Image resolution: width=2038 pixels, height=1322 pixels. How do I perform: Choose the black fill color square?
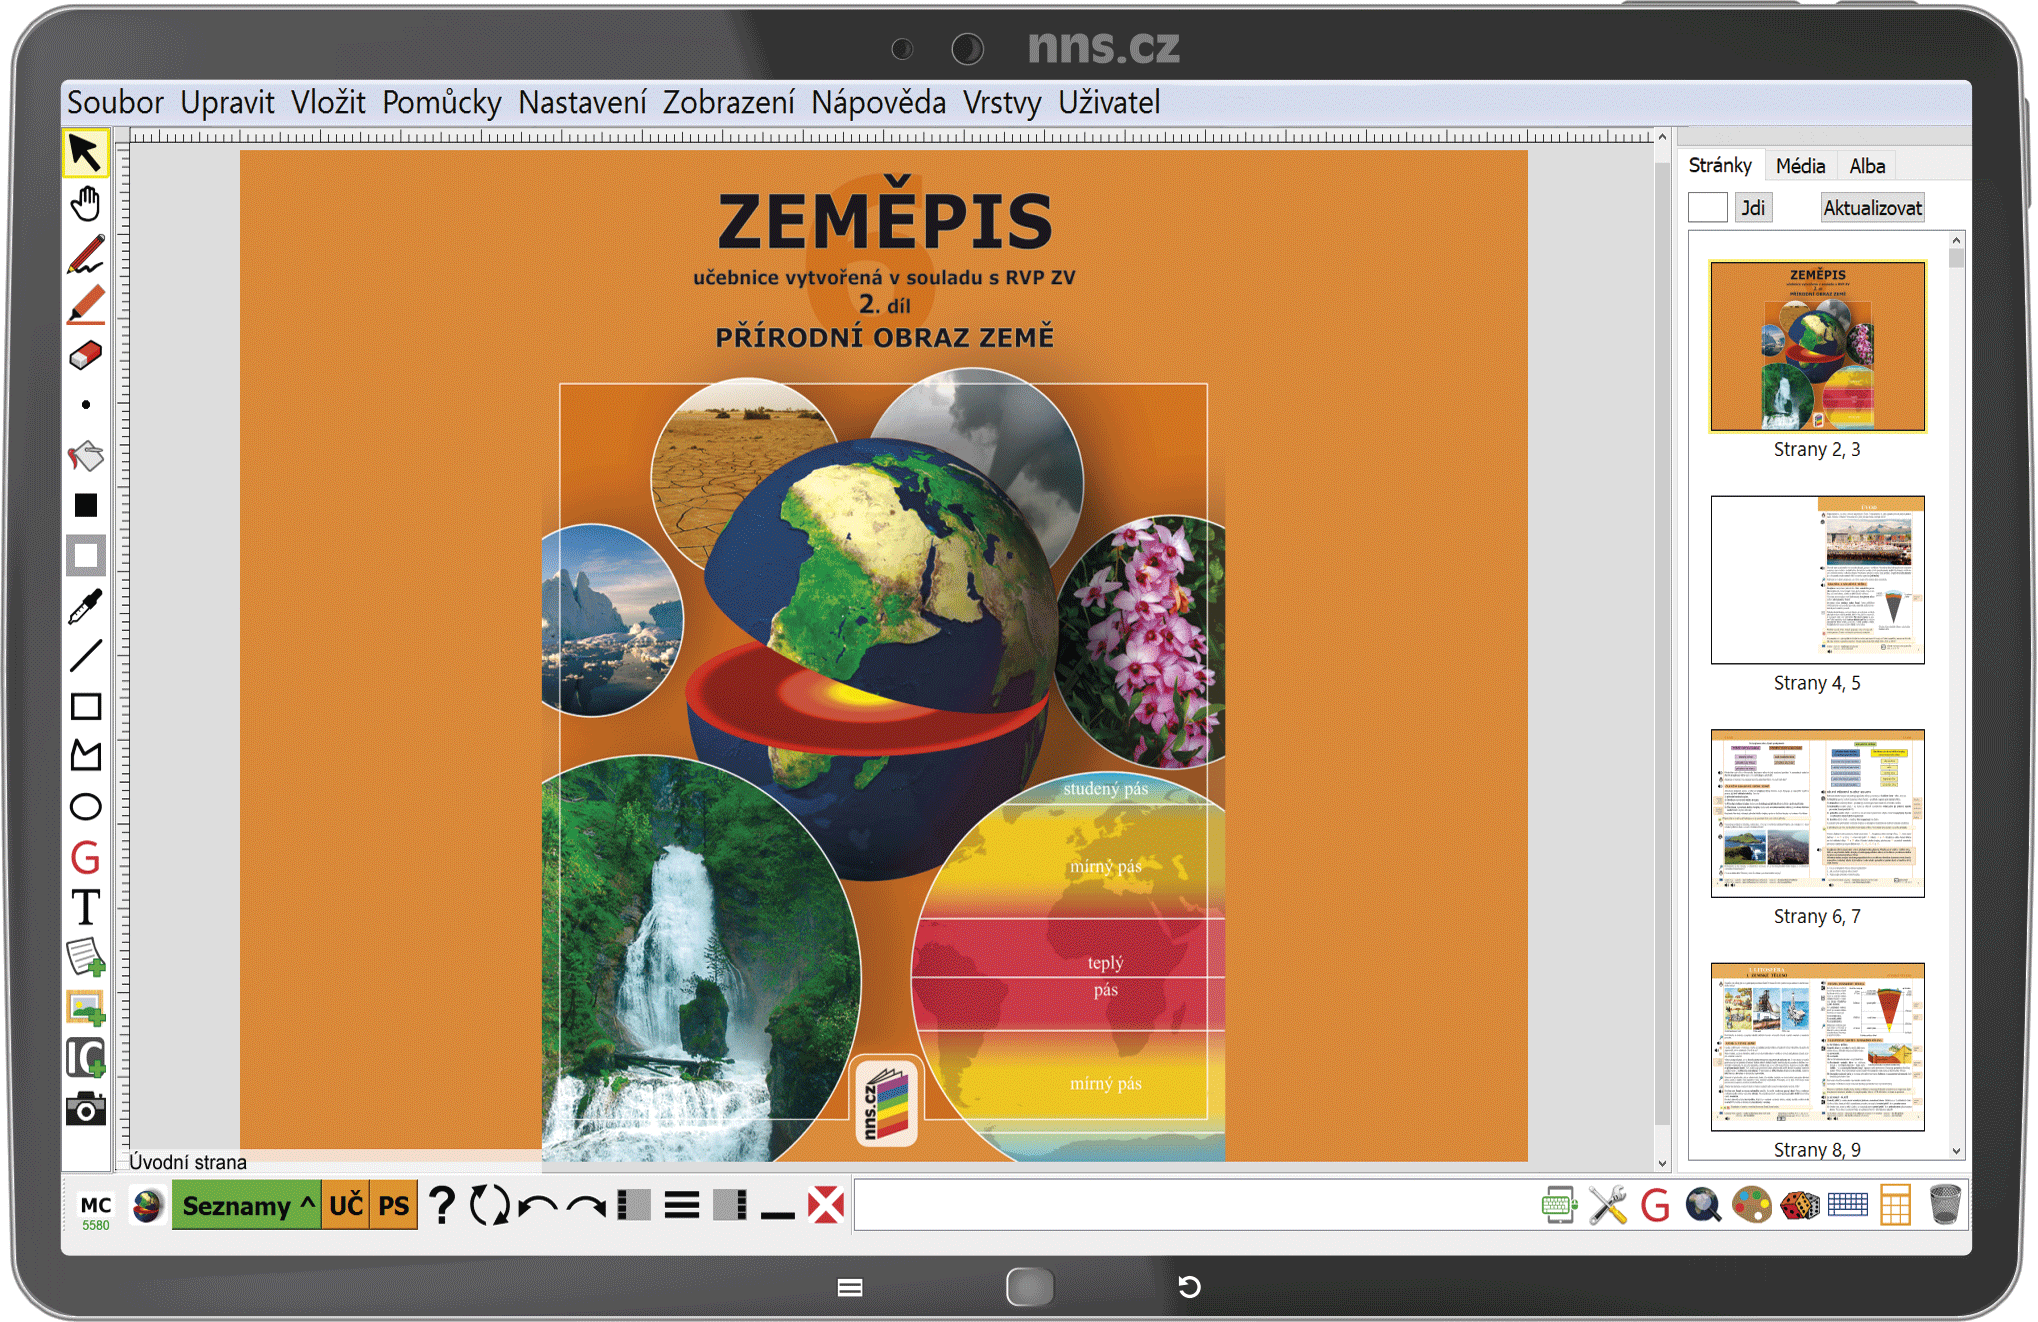[x=86, y=506]
